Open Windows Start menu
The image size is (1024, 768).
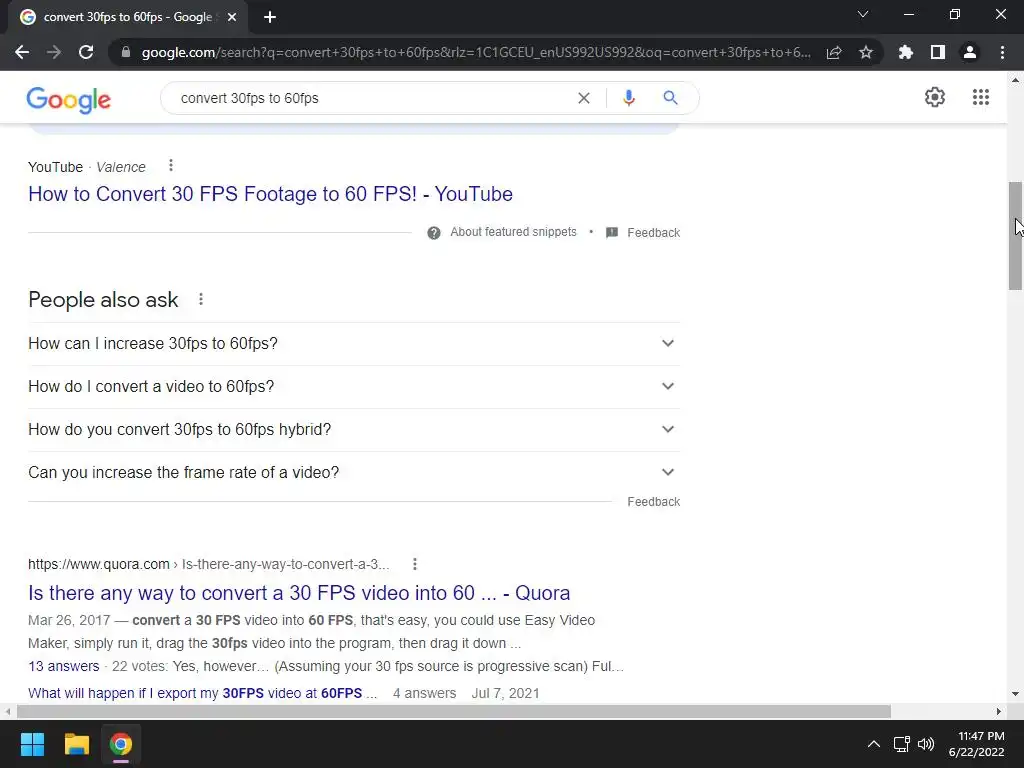pos(32,744)
